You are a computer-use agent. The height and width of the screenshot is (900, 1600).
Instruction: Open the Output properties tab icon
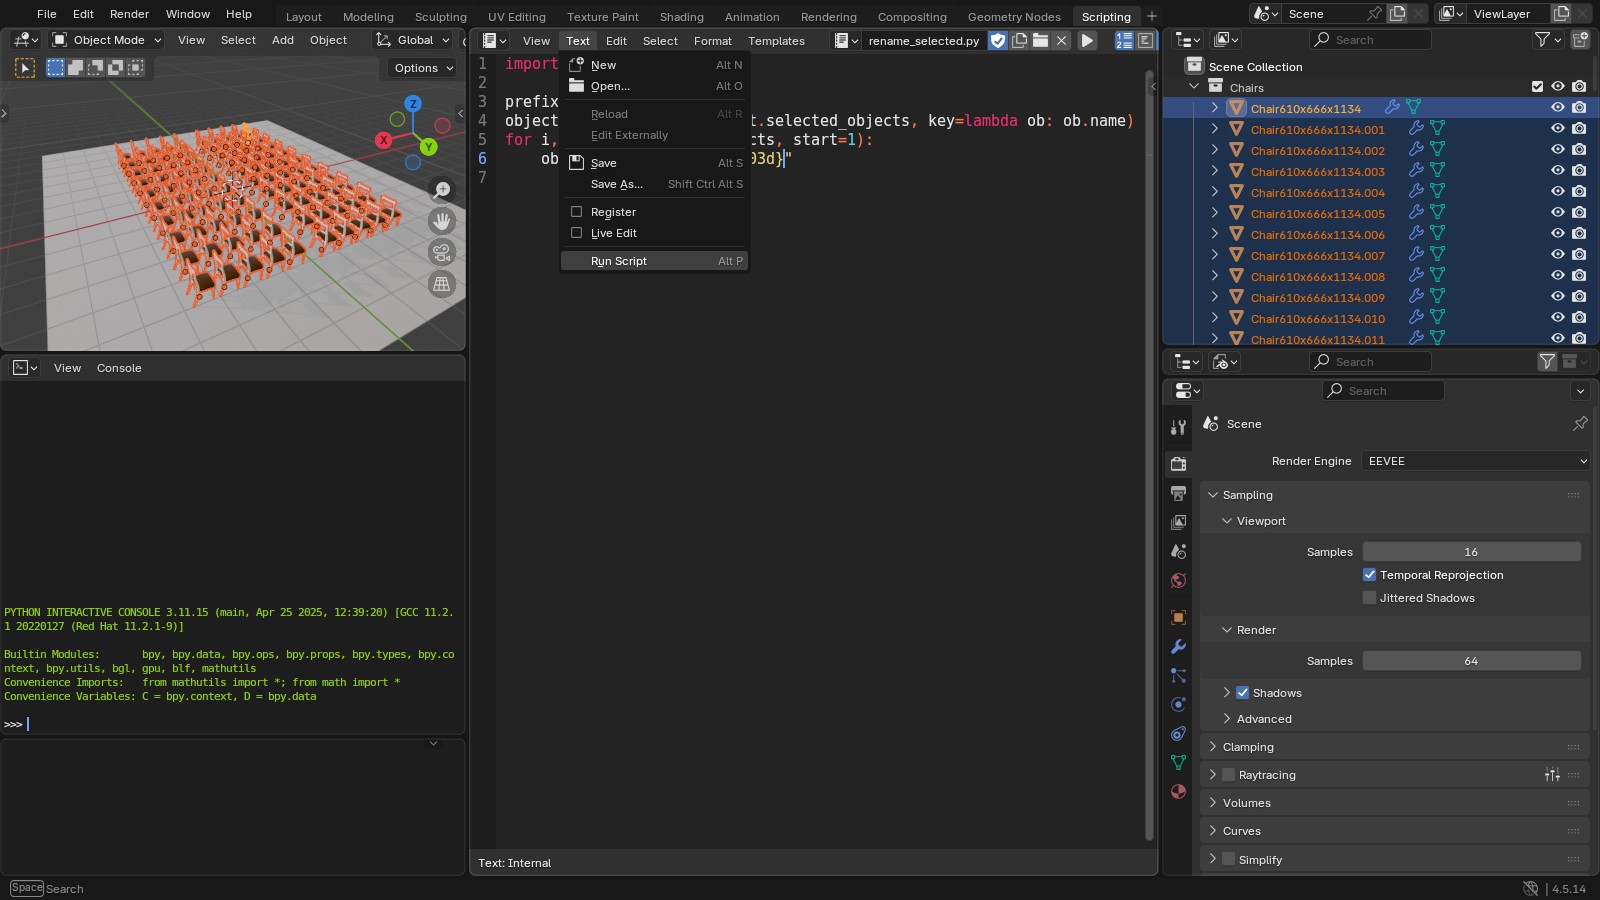coord(1178,493)
